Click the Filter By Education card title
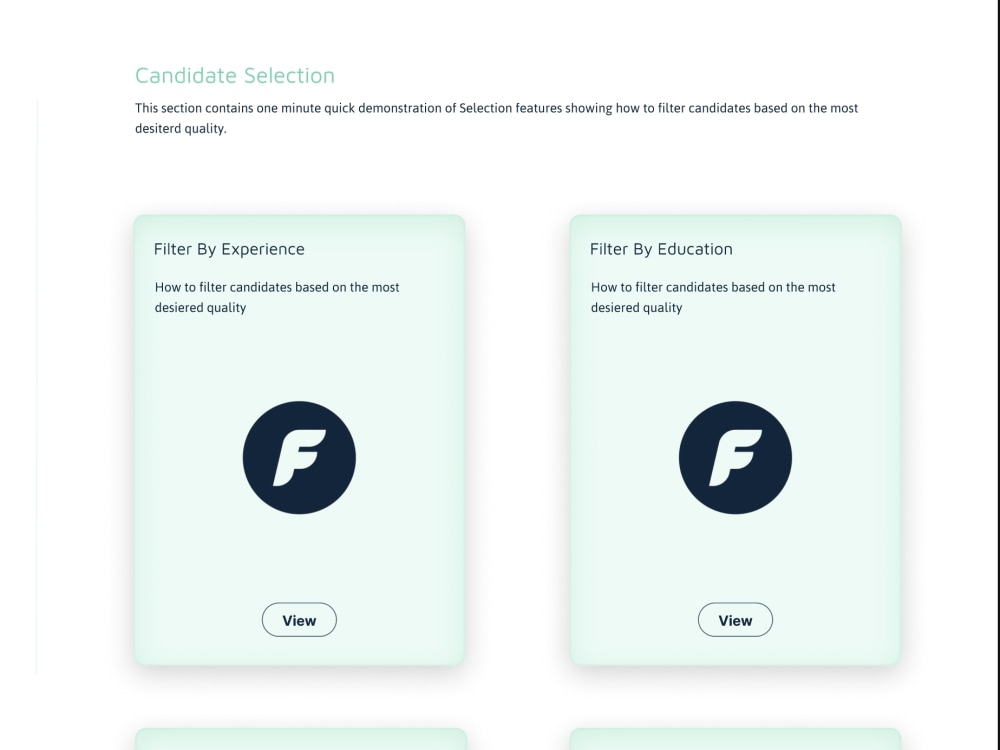 661,249
